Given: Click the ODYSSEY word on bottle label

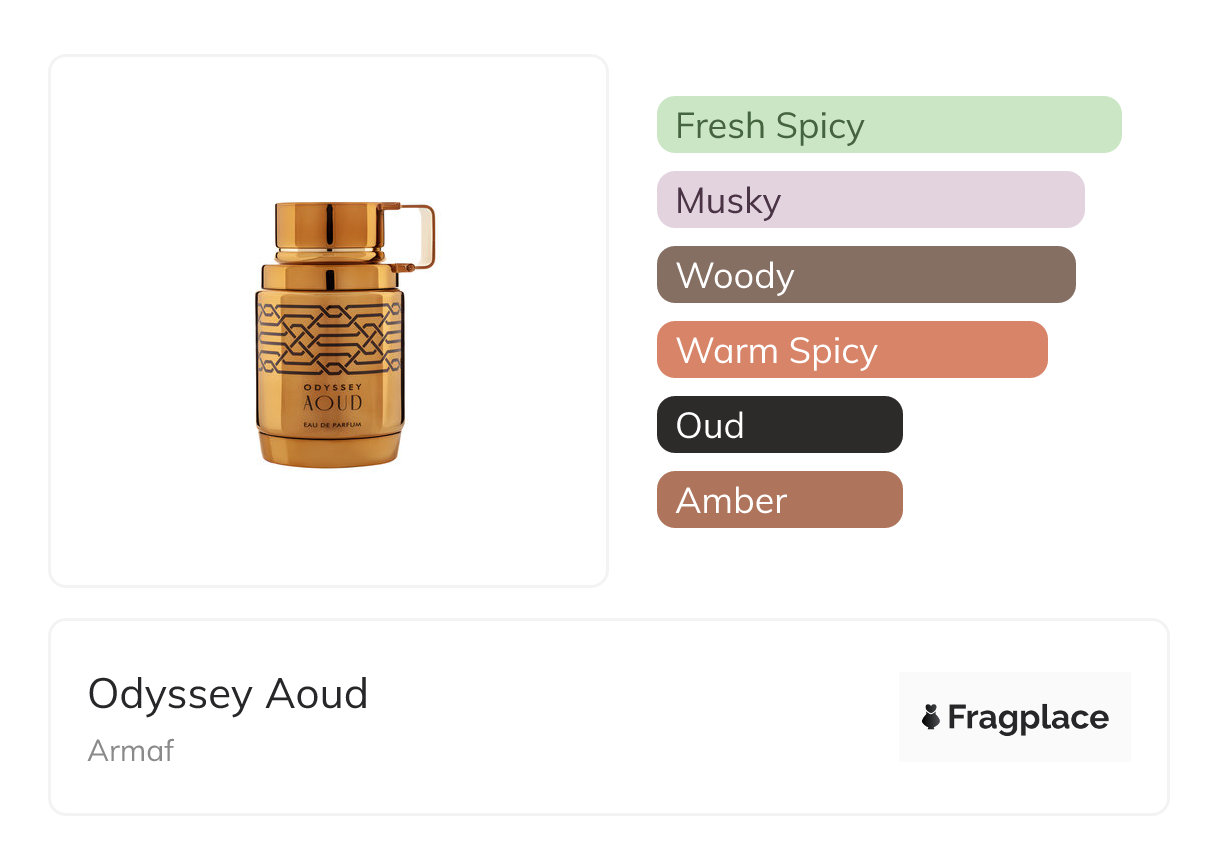Looking at the screenshot, I should [330, 386].
